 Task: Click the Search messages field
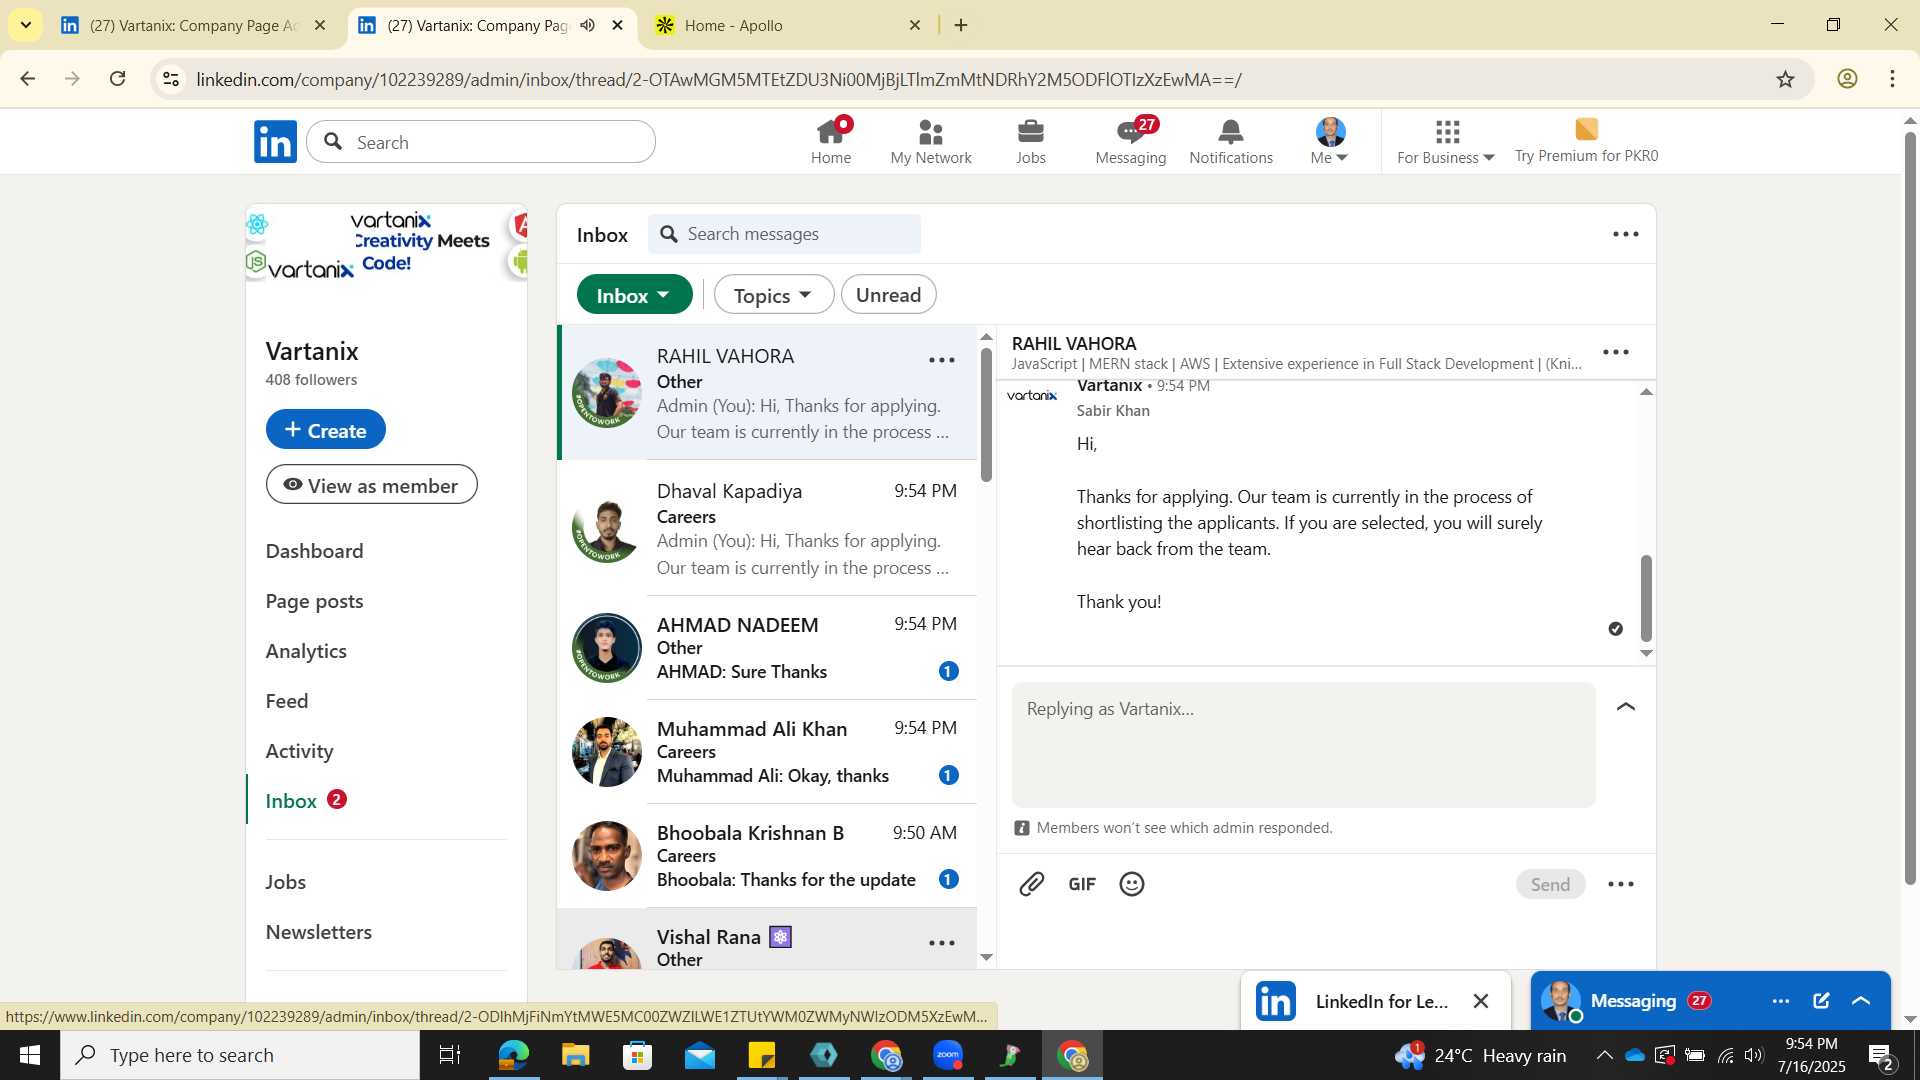[785, 234]
